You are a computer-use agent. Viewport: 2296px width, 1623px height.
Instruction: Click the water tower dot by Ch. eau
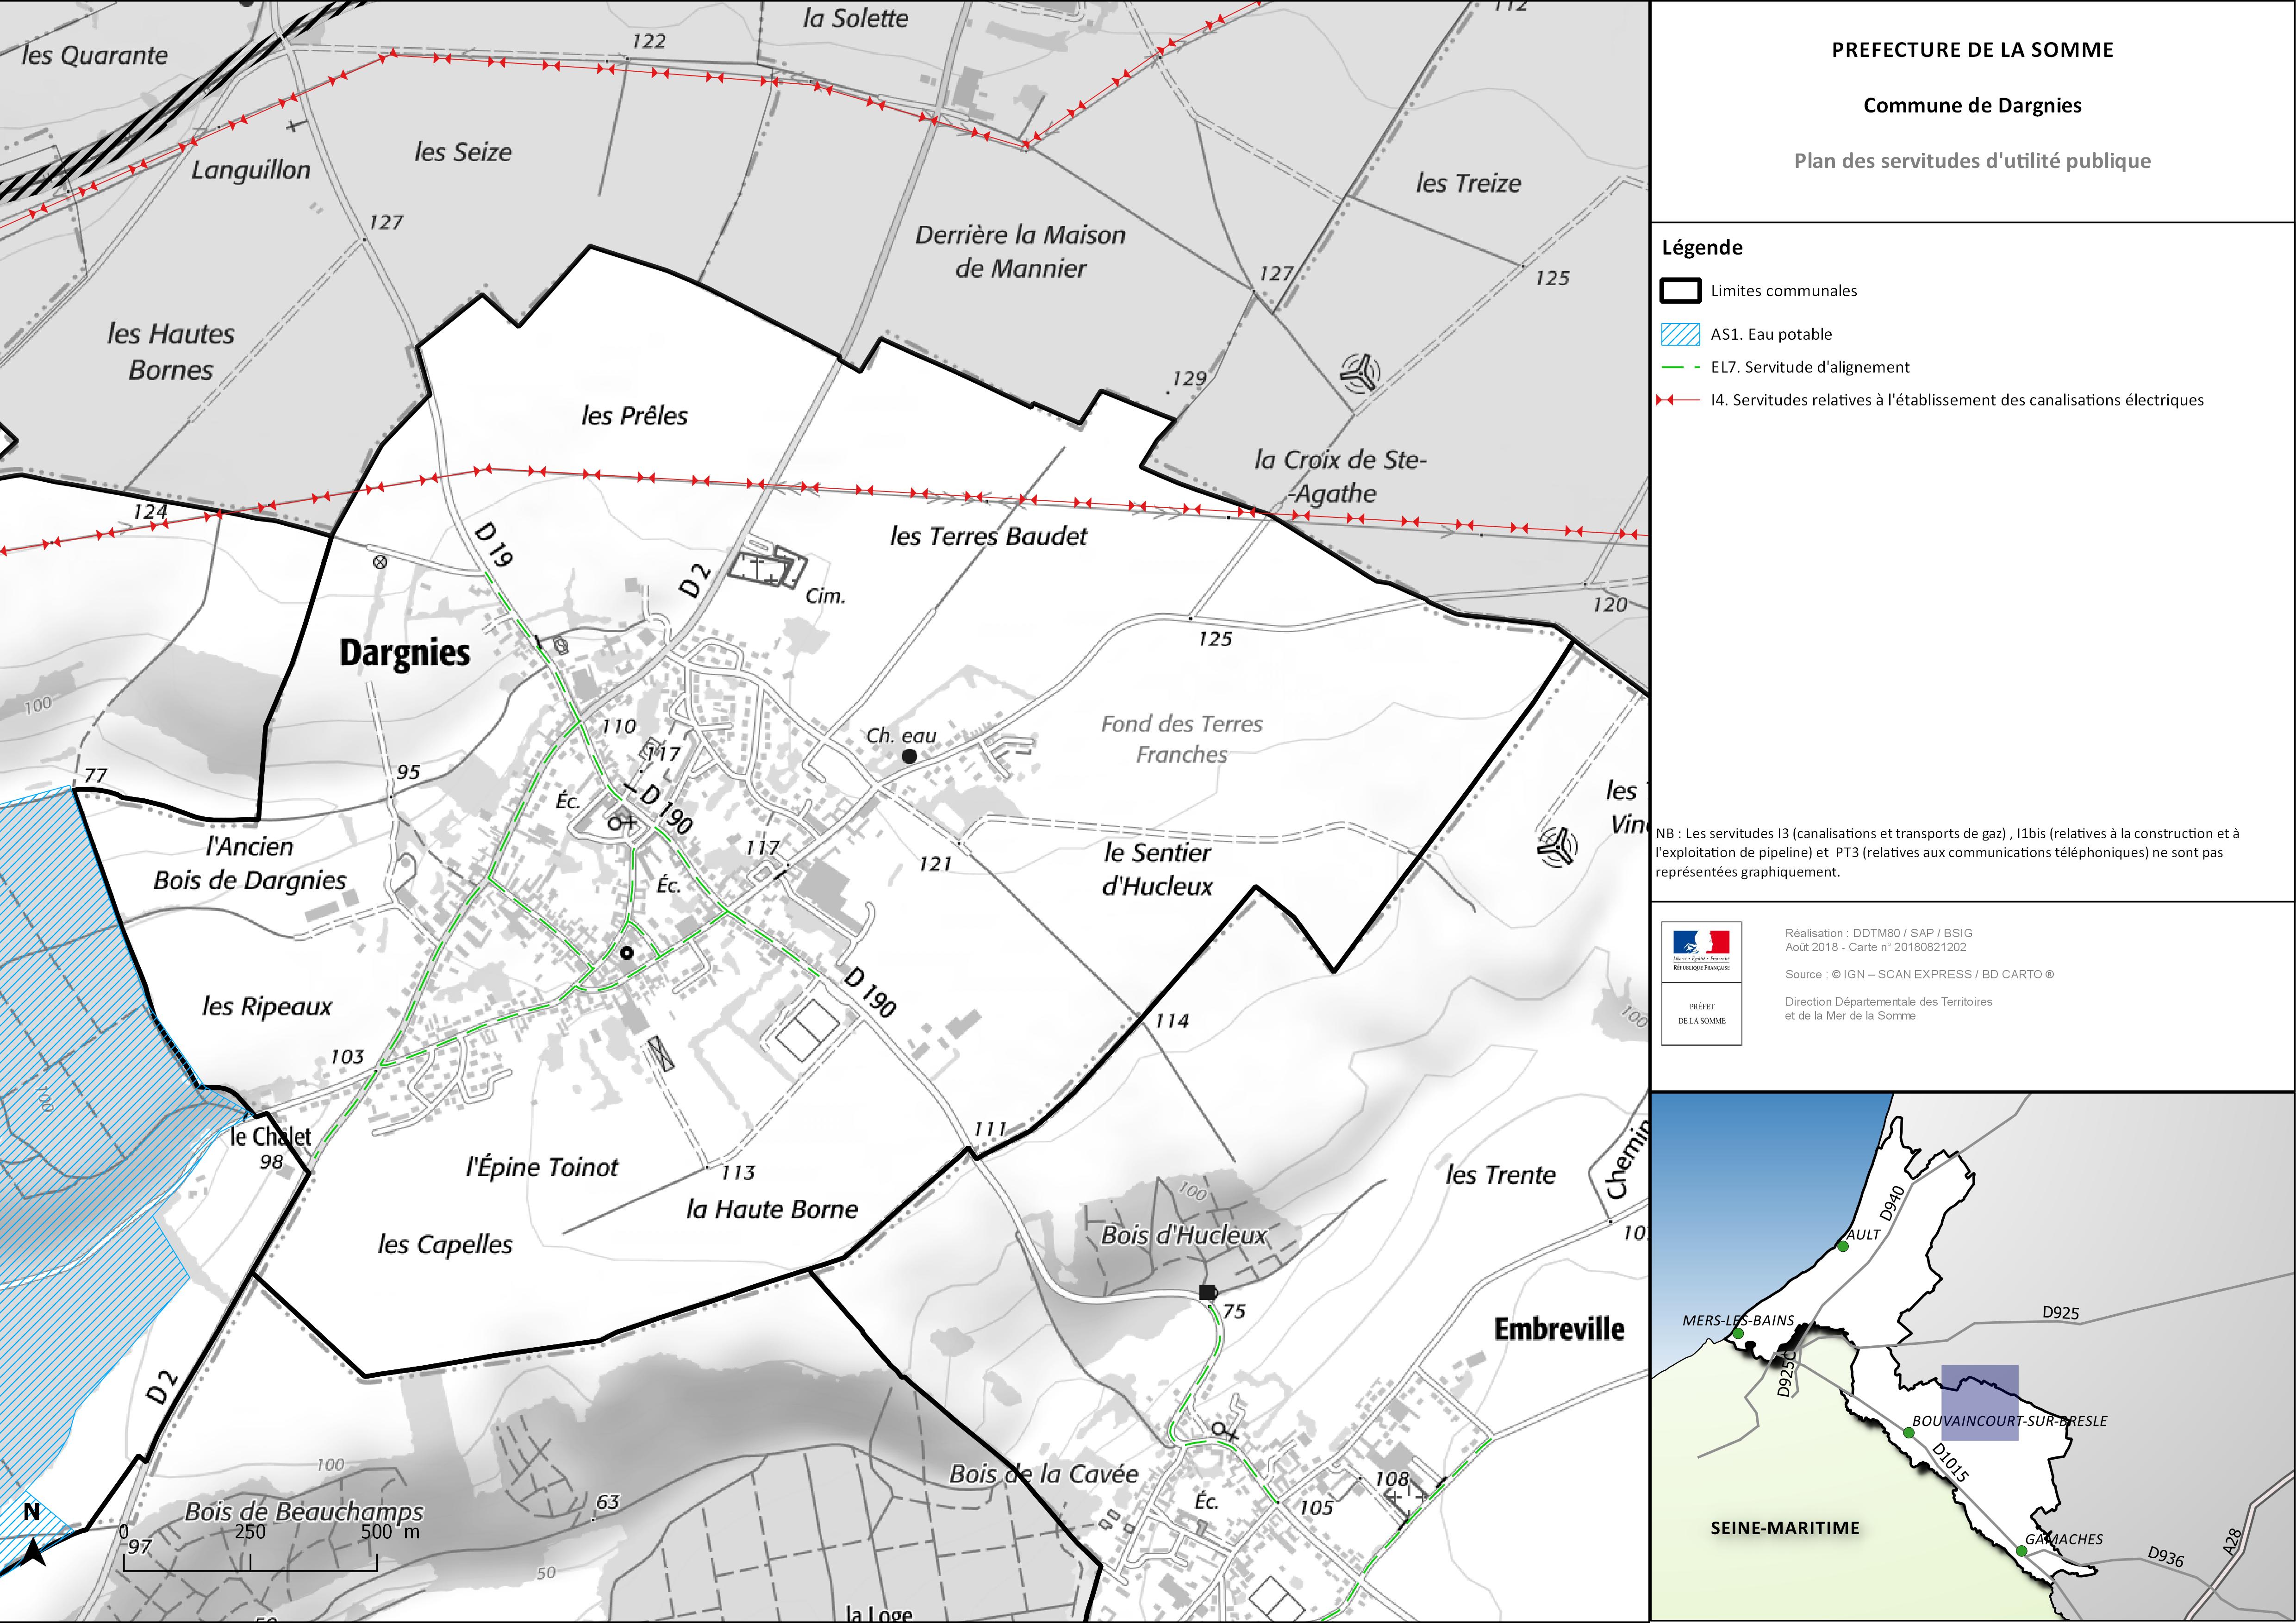(x=909, y=756)
